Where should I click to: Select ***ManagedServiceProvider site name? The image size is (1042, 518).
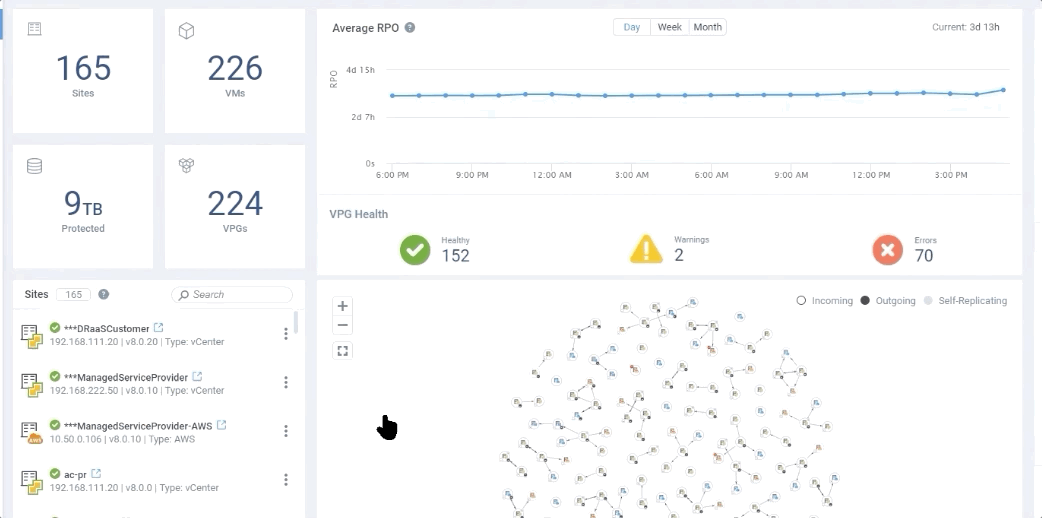click(x=126, y=377)
